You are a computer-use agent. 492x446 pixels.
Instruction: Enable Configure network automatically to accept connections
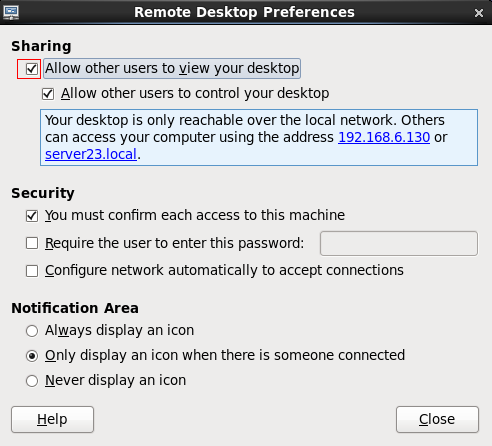[x=32, y=271]
